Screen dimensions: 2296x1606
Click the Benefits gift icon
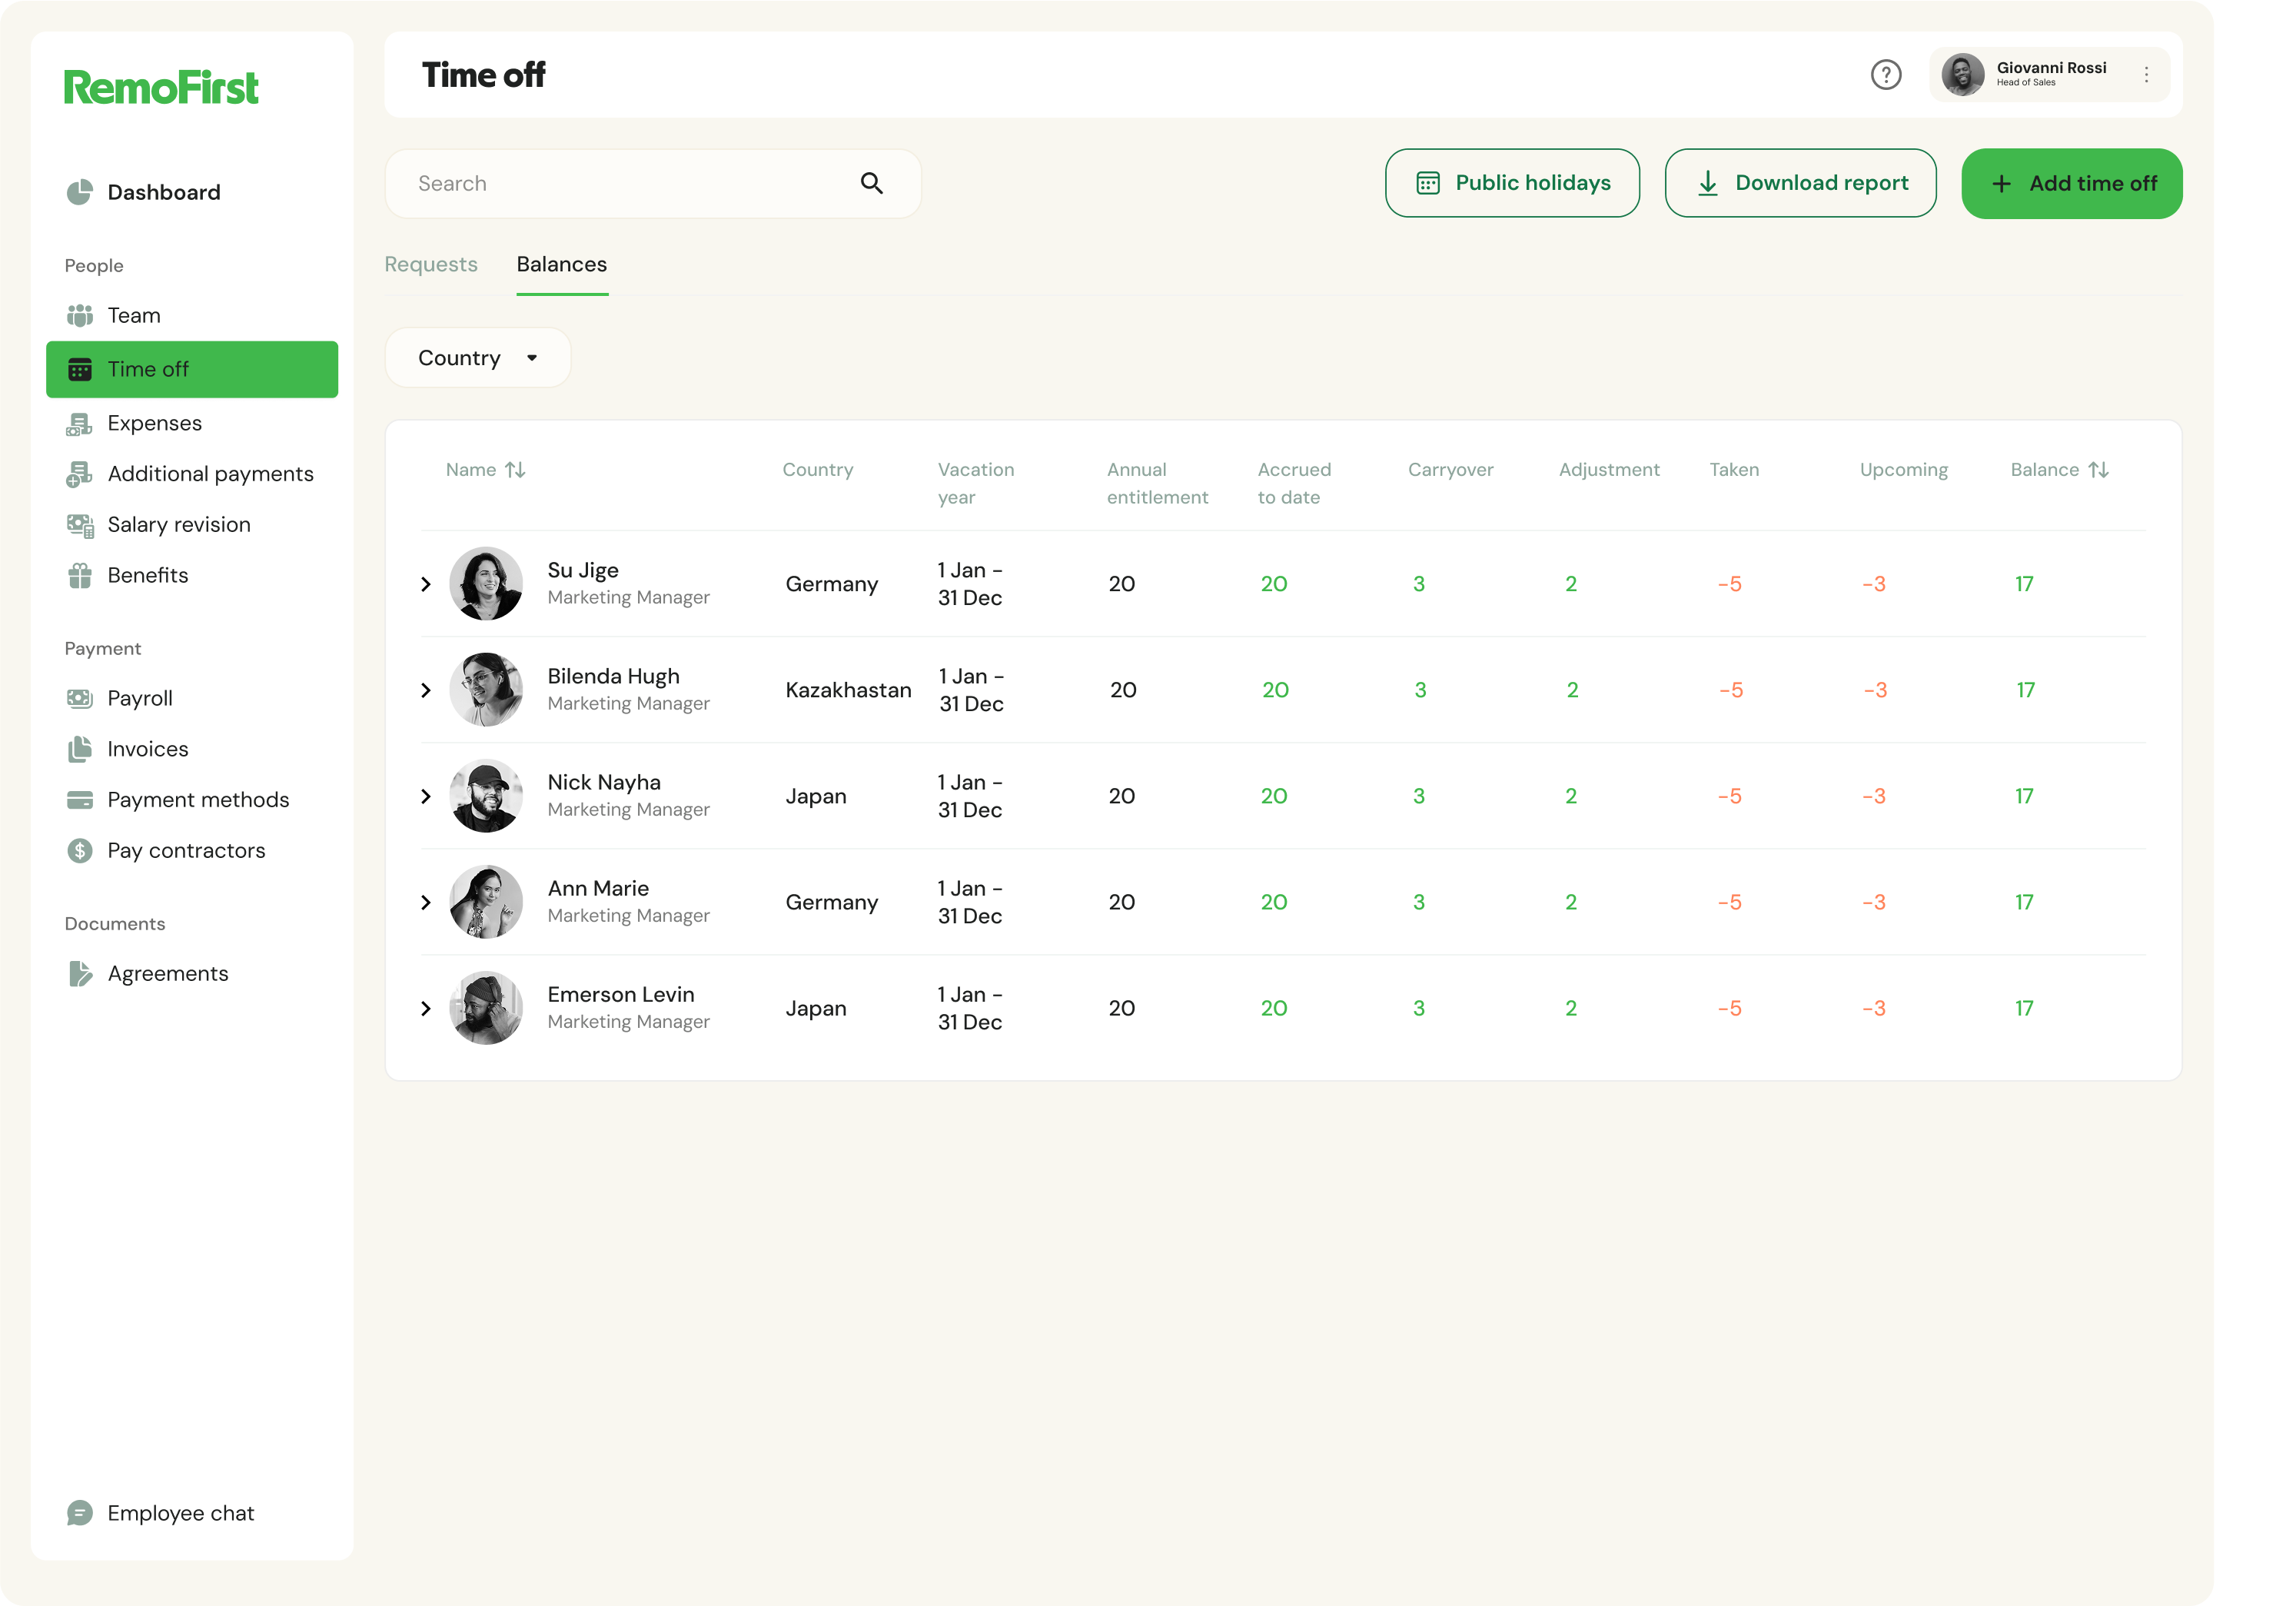[x=79, y=576]
